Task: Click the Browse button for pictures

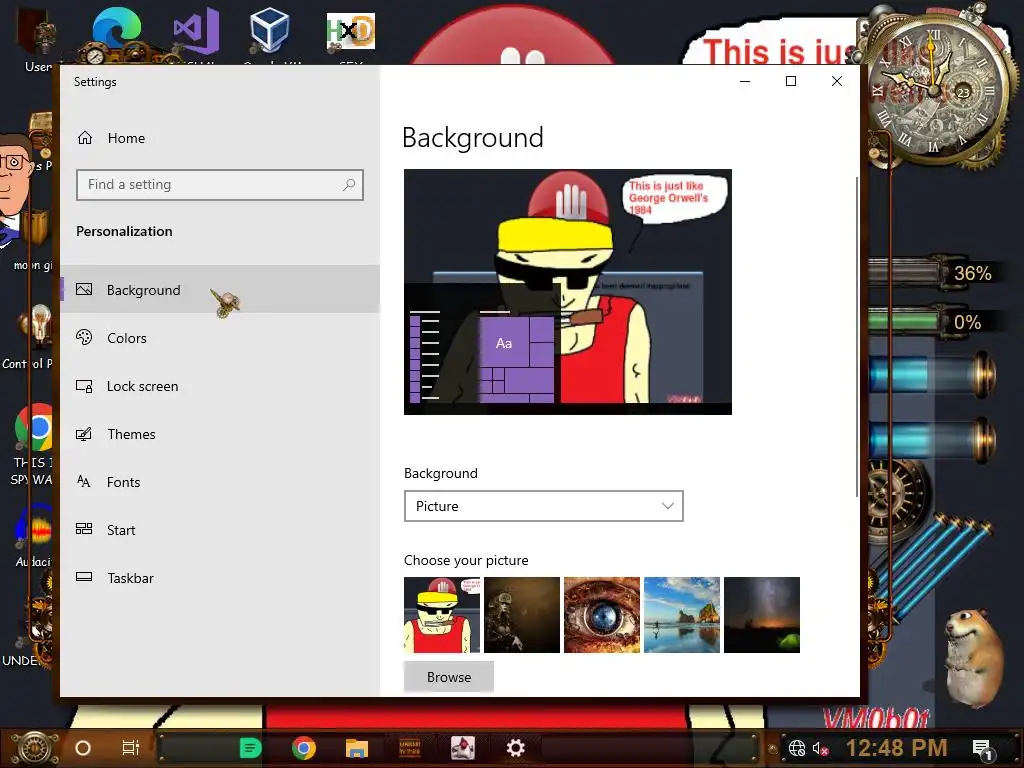Action: (449, 677)
